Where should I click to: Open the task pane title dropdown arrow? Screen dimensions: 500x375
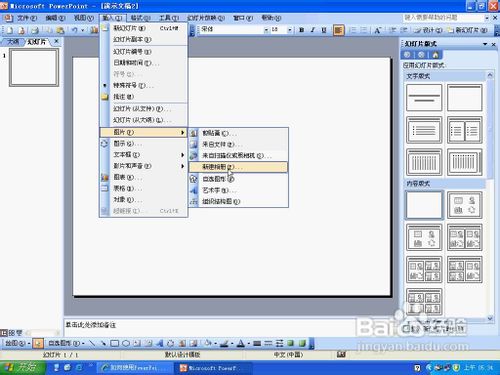tap(485, 44)
